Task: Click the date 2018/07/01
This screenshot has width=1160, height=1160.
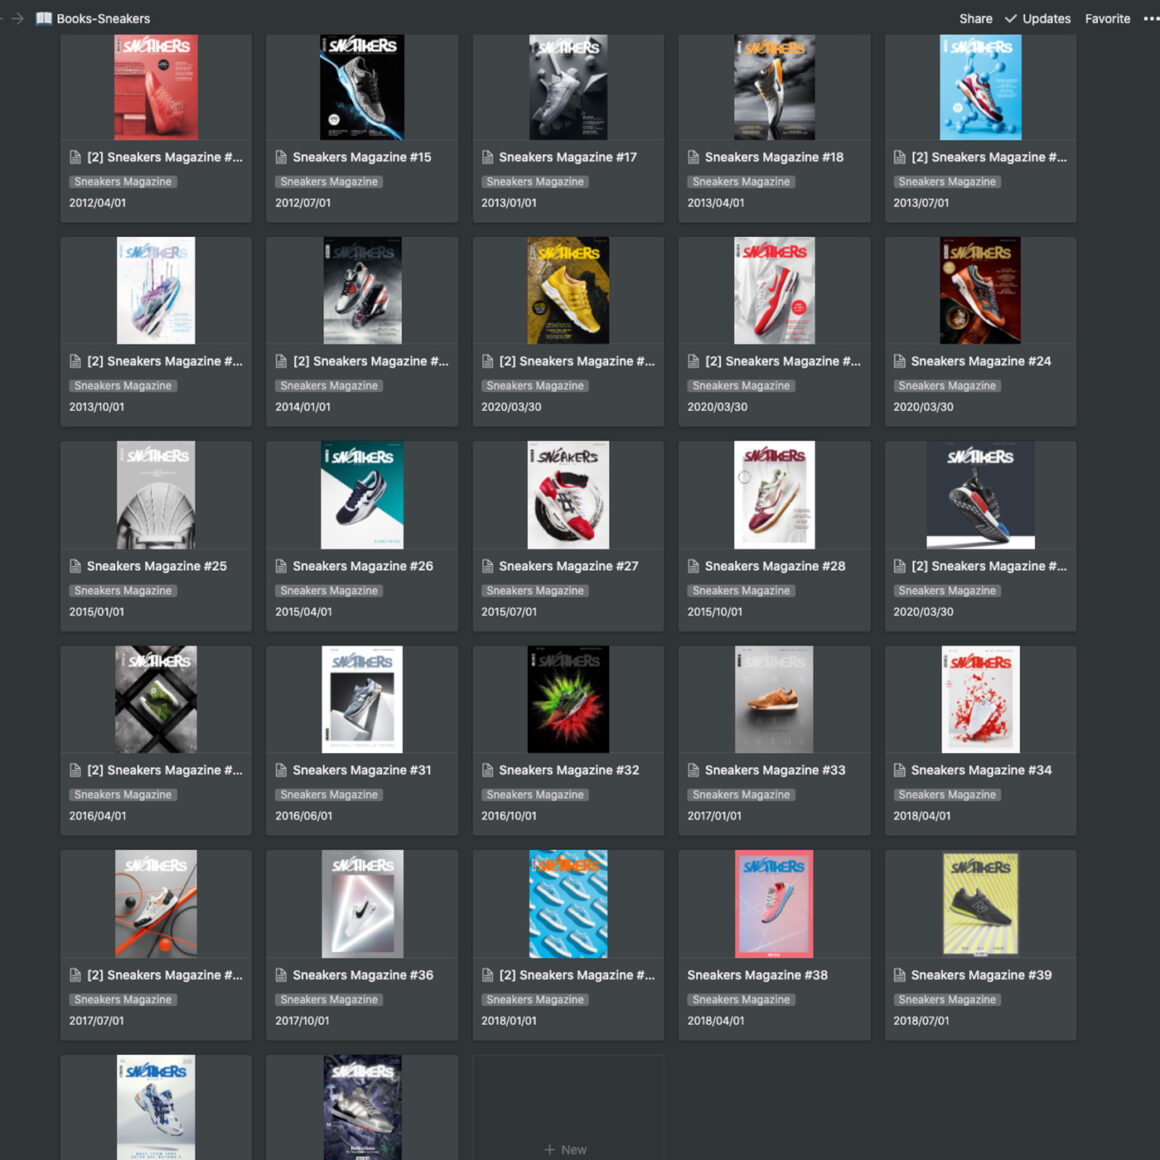Action: [x=921, y=1022]
